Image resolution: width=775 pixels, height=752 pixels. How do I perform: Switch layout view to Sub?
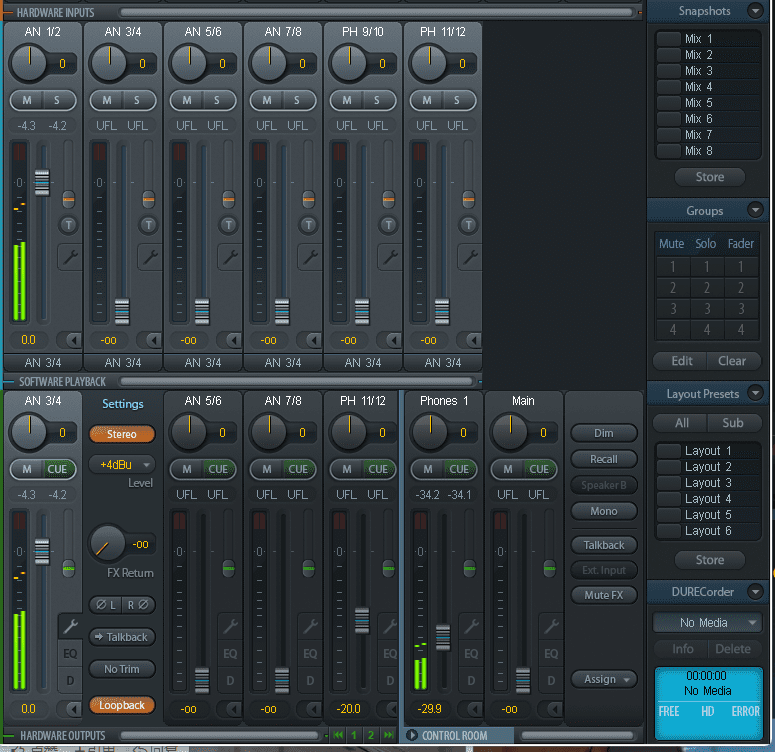click(x=733, y=423)
